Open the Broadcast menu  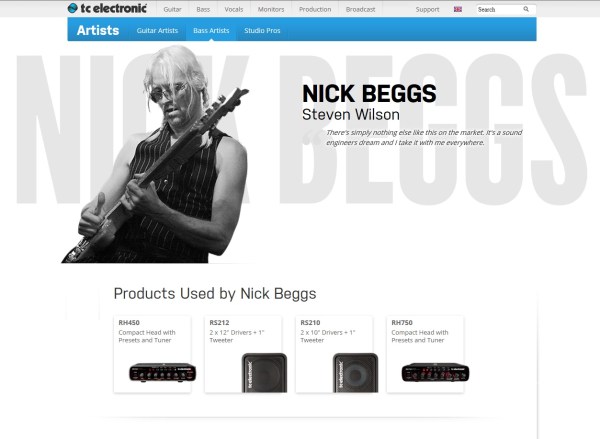click(360, 9)
